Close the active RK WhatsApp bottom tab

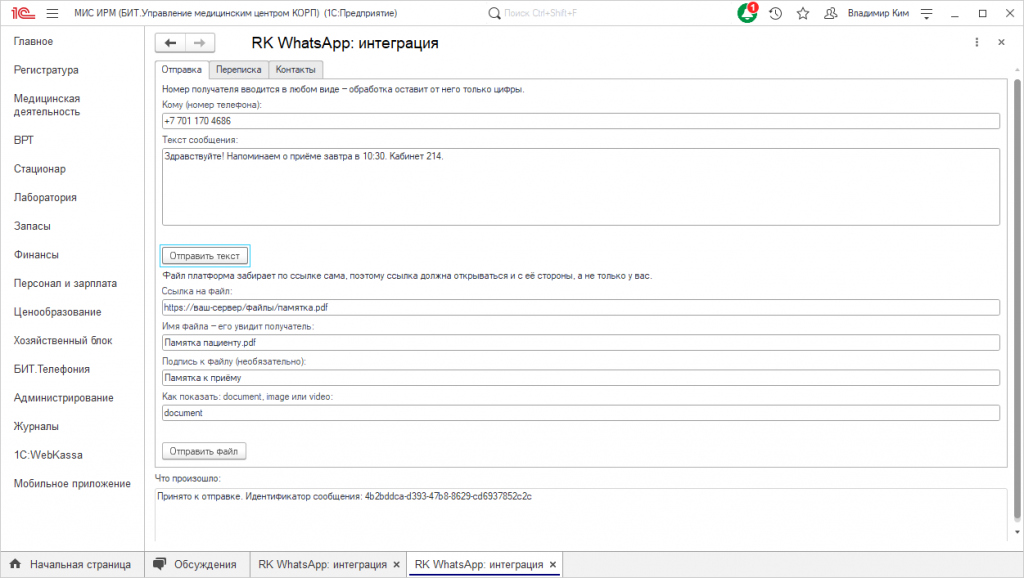[552, 564]
